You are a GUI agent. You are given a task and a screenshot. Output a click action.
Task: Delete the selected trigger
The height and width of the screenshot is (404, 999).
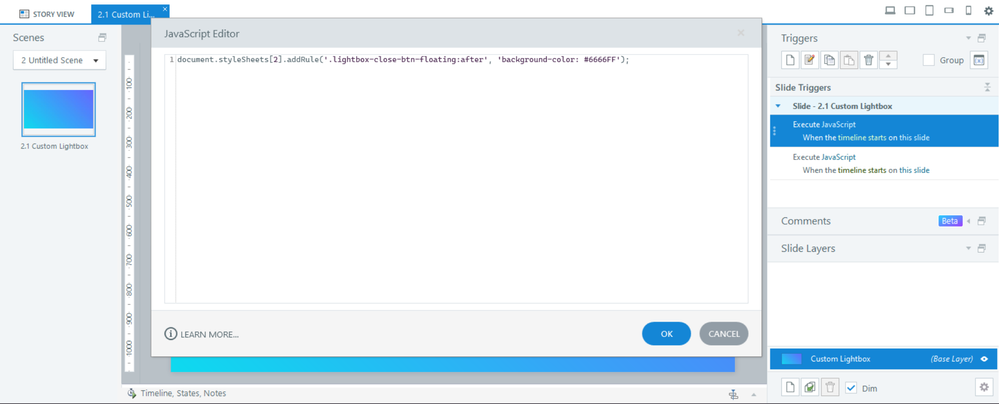[x=868, y=60]
